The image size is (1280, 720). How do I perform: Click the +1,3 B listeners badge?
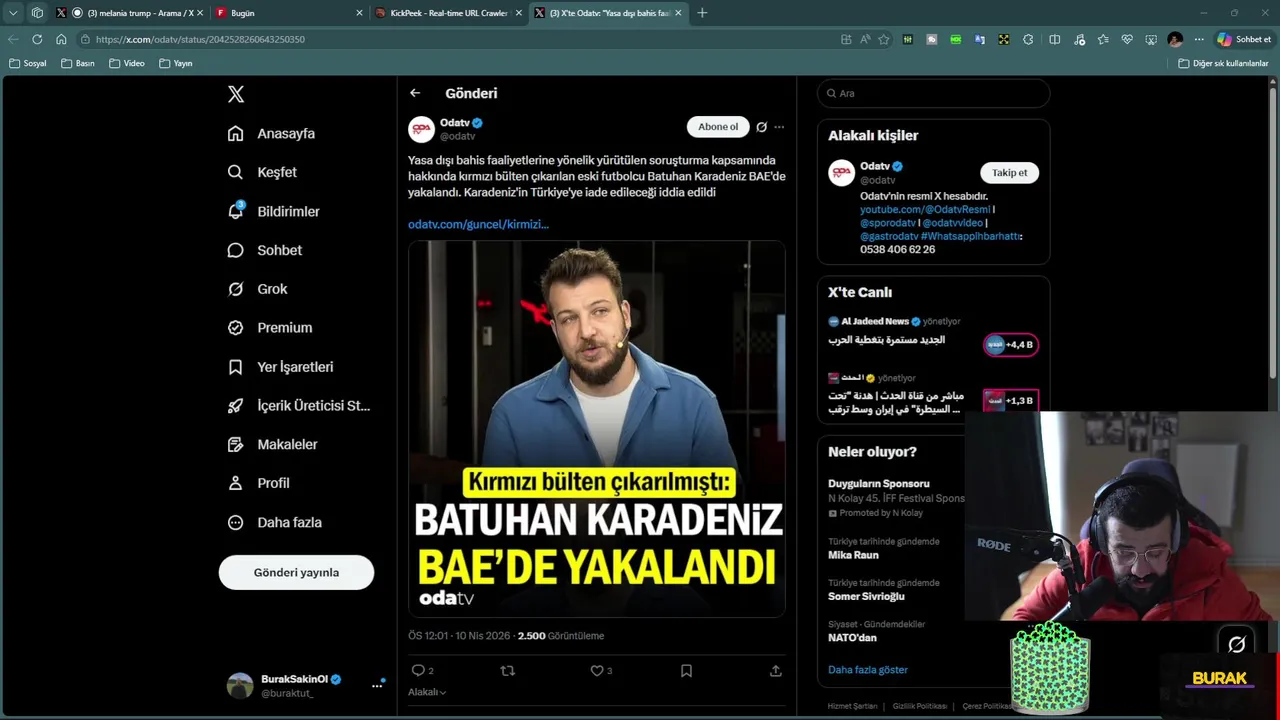point(1010,400)
